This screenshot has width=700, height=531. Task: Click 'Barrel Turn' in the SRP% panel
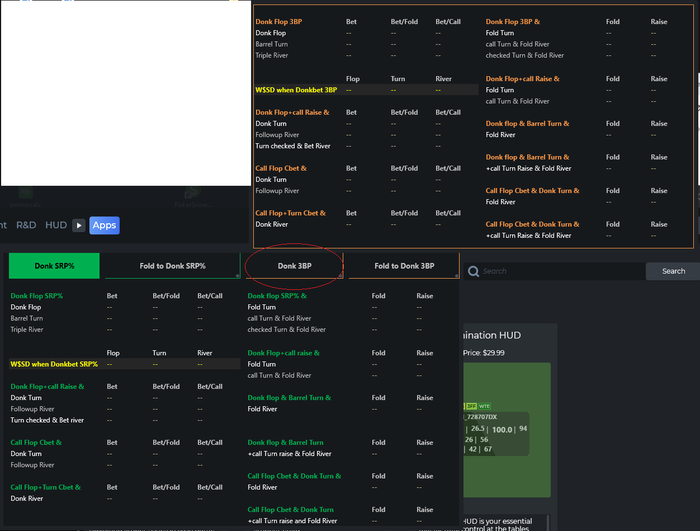click(27, 318)
